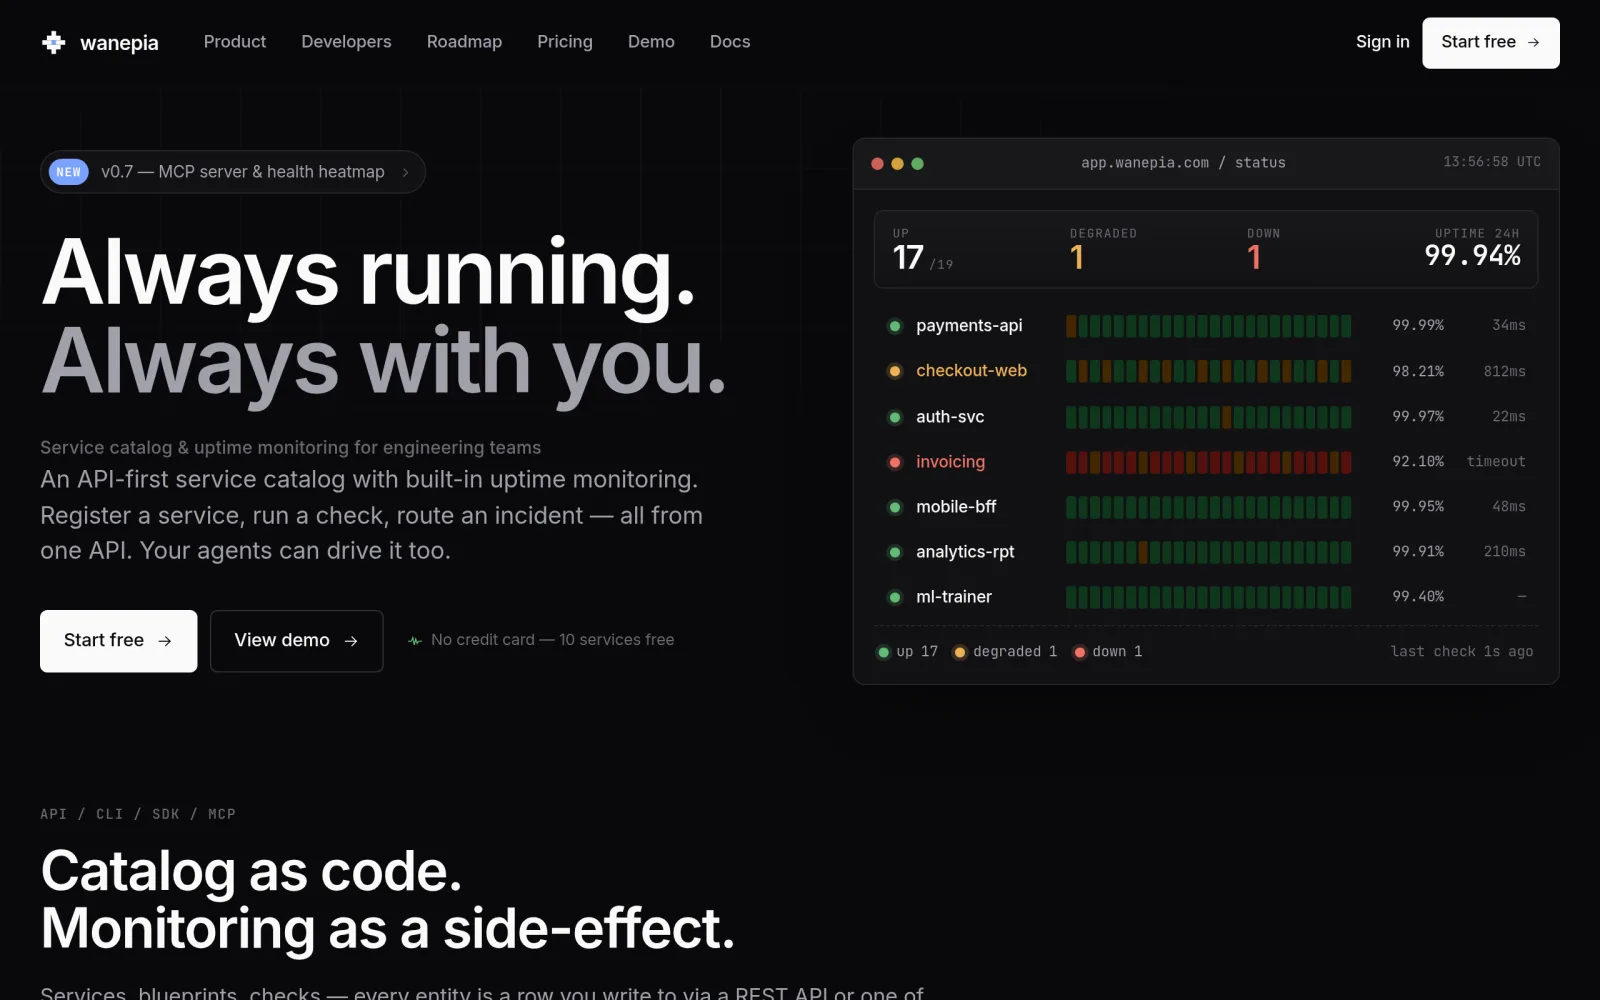Click the UP 17/19 counter
The height and width of the screenshot is (1000, 1600).
coord(923,250)
